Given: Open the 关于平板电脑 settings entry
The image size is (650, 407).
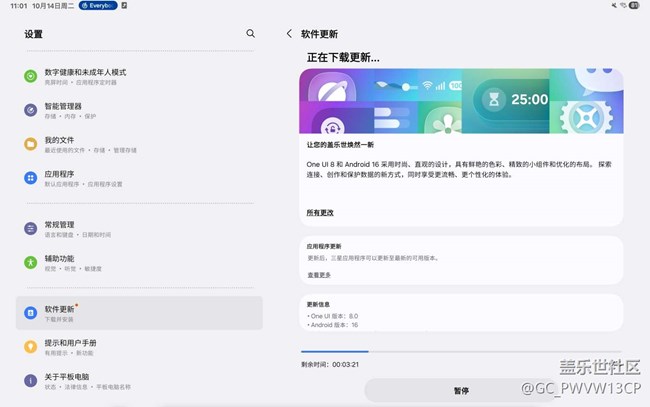Looking at the screenshot, I should pyautogui.click(x=139, y=380).
